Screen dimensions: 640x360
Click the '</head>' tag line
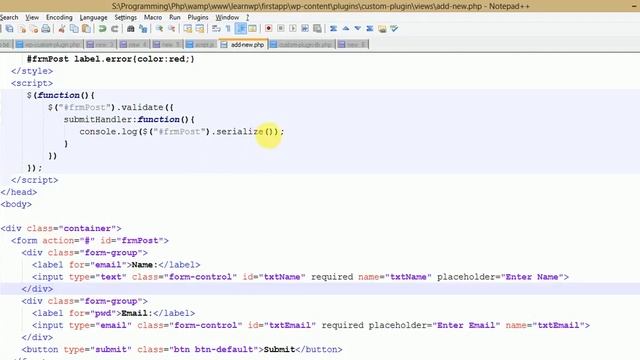(x=19, y=192)
